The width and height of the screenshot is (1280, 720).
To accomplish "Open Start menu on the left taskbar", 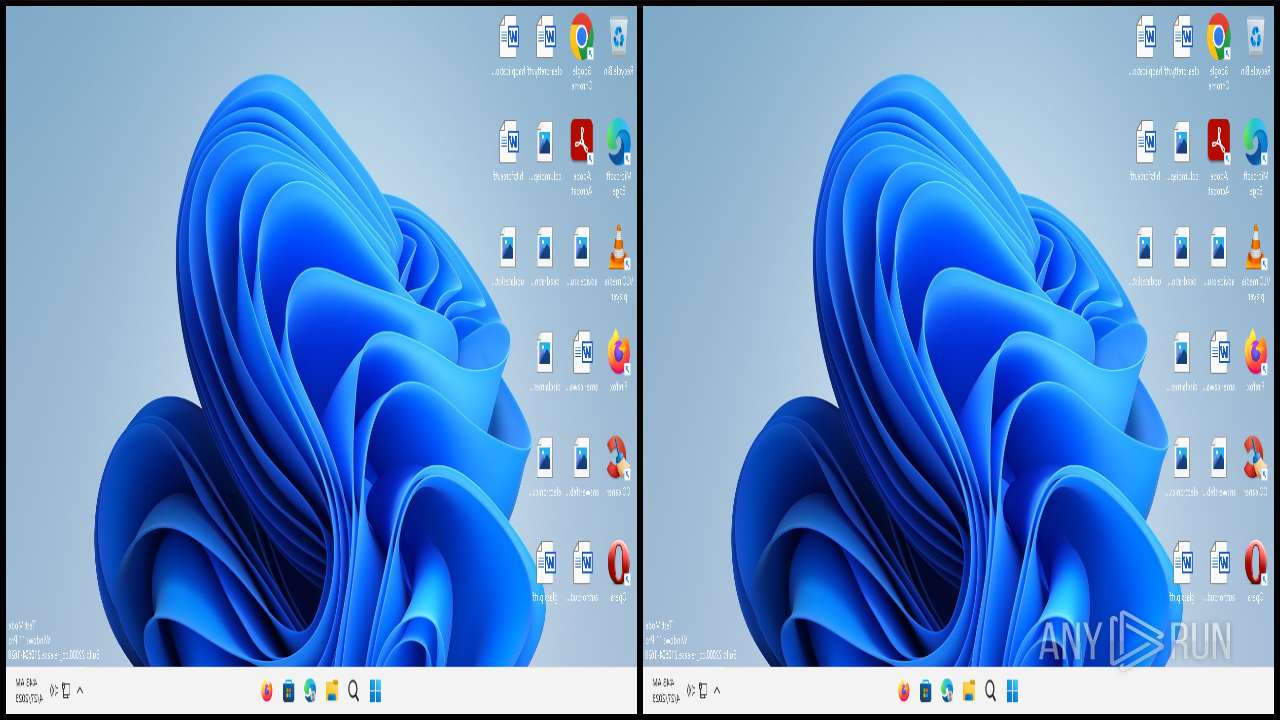I will pos(375,691).
